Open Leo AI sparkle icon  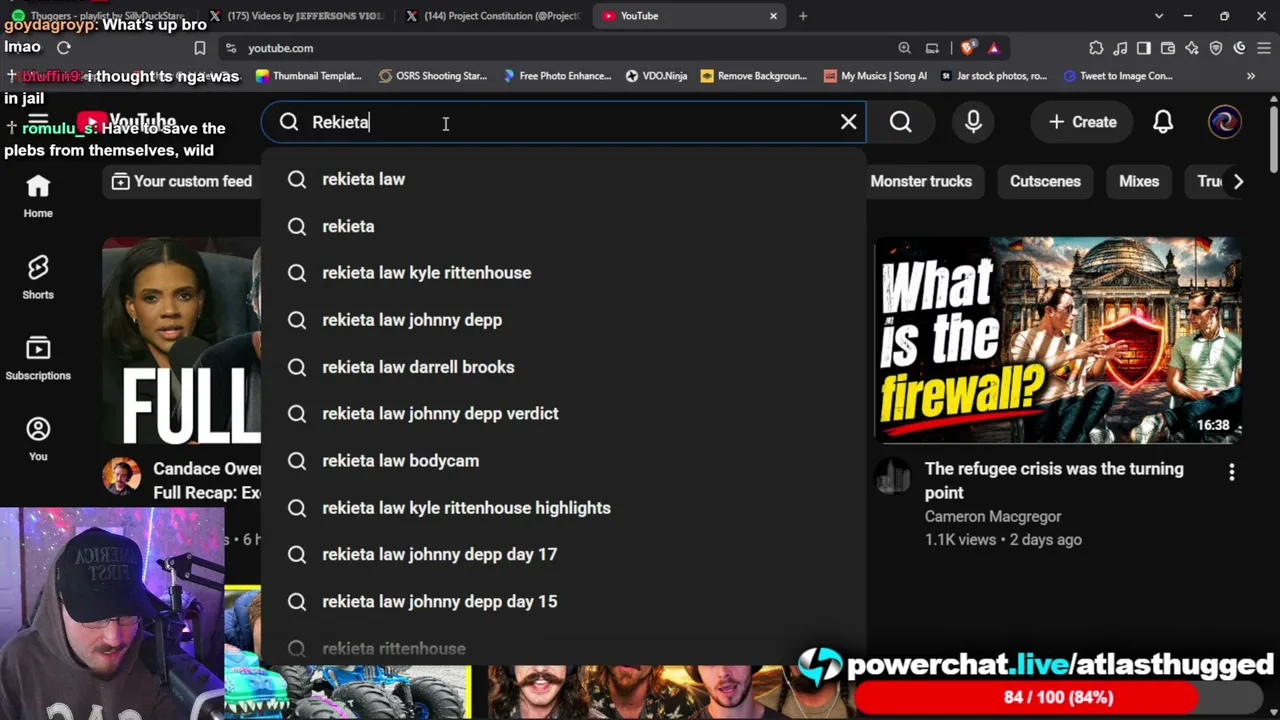pyautogui.click(x=1192, y=48)
